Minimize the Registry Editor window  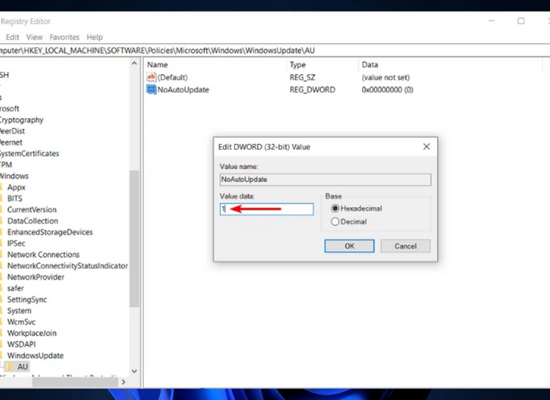(x=492, y=21)
